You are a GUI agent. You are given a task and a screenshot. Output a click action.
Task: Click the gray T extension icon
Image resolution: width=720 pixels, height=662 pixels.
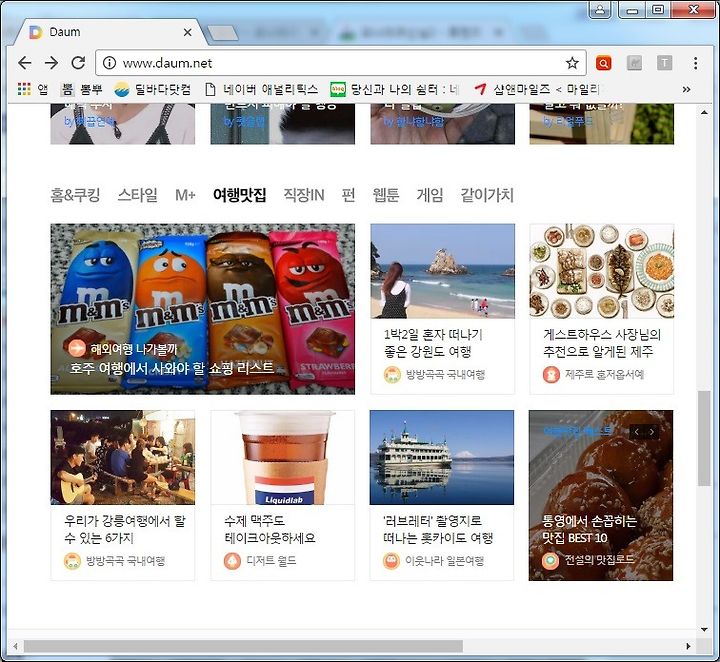click(664, 63)
